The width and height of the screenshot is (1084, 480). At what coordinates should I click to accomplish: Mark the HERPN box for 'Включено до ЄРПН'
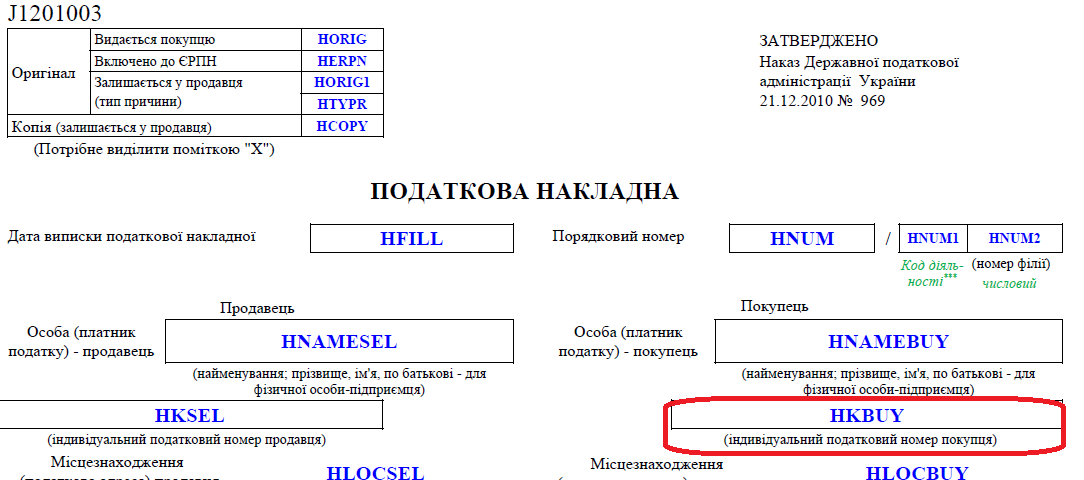coord(342,61)
